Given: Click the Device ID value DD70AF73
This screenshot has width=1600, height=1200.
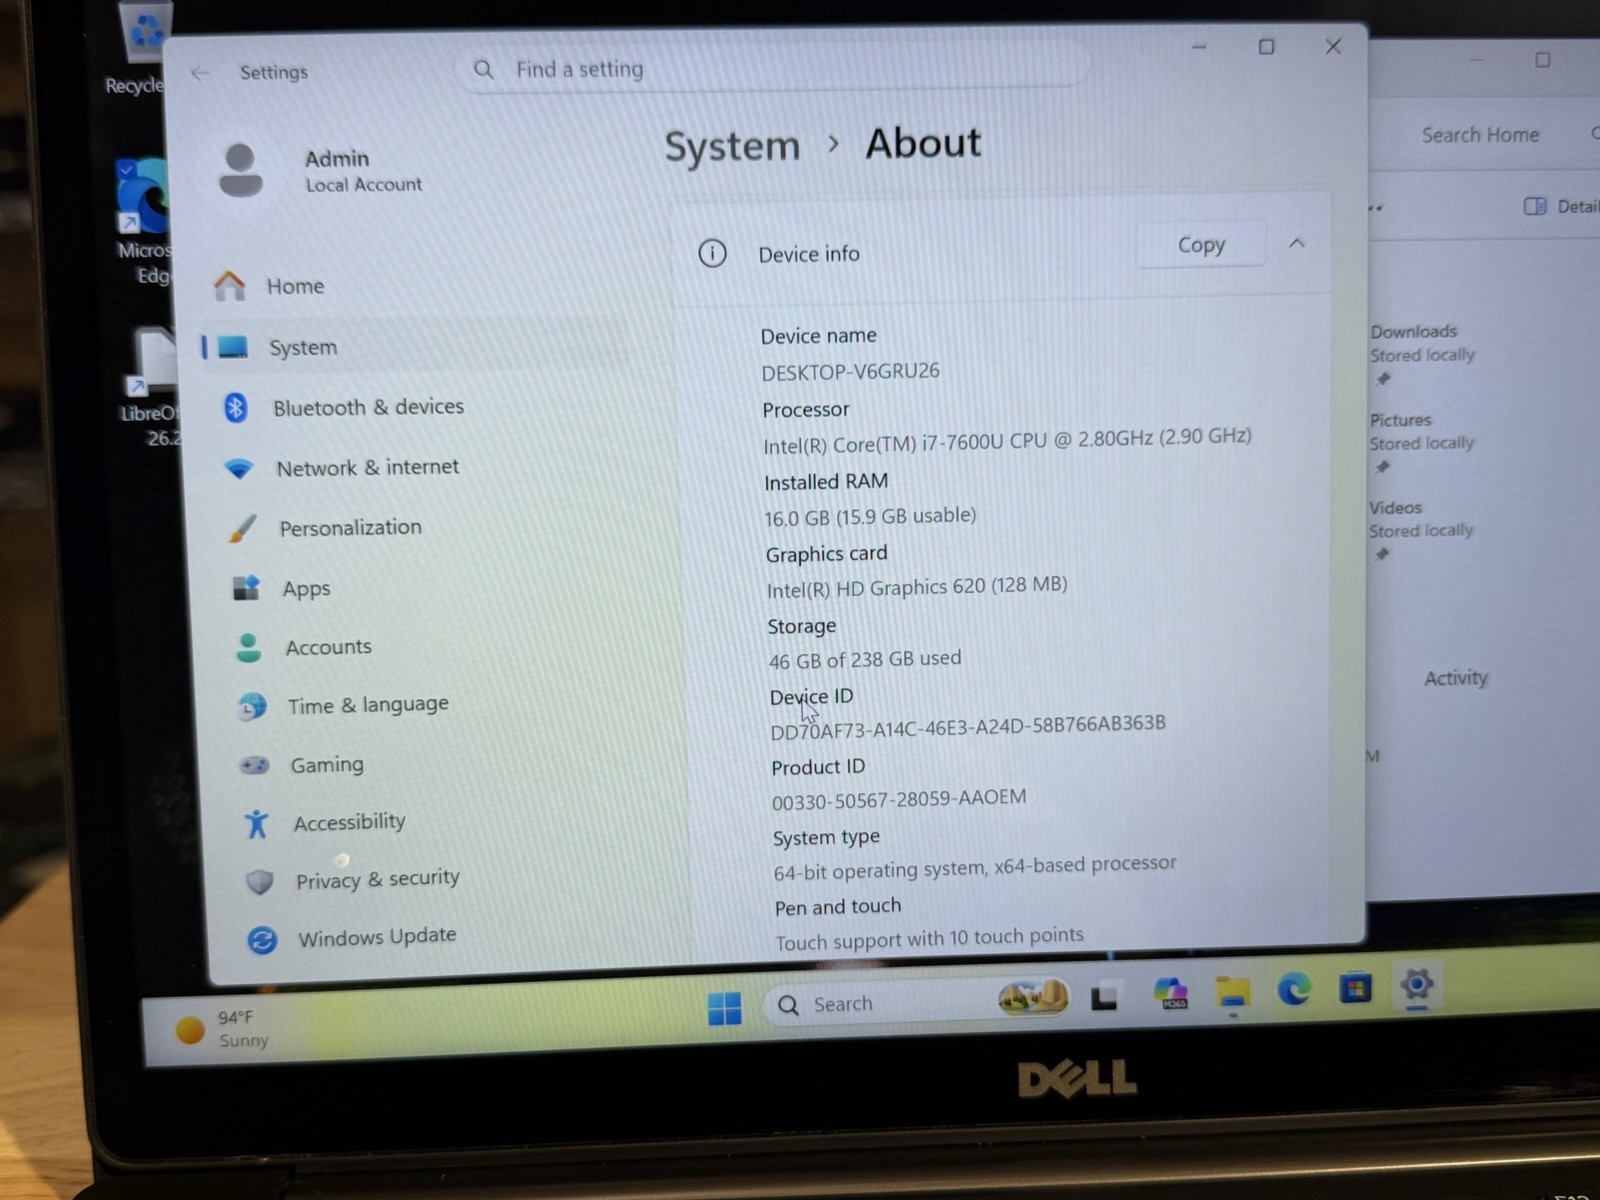Looking at the screenshot, I should (968, 727).
